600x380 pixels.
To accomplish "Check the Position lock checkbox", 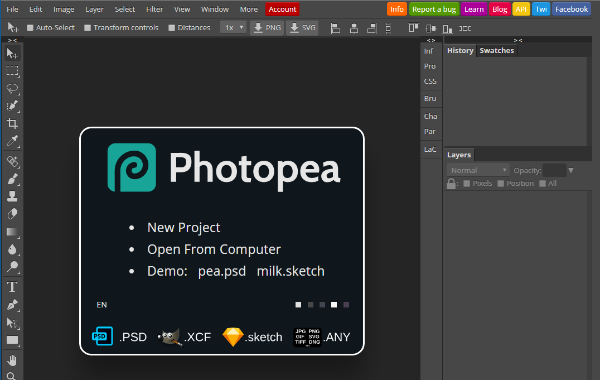I will coord(501,184).
